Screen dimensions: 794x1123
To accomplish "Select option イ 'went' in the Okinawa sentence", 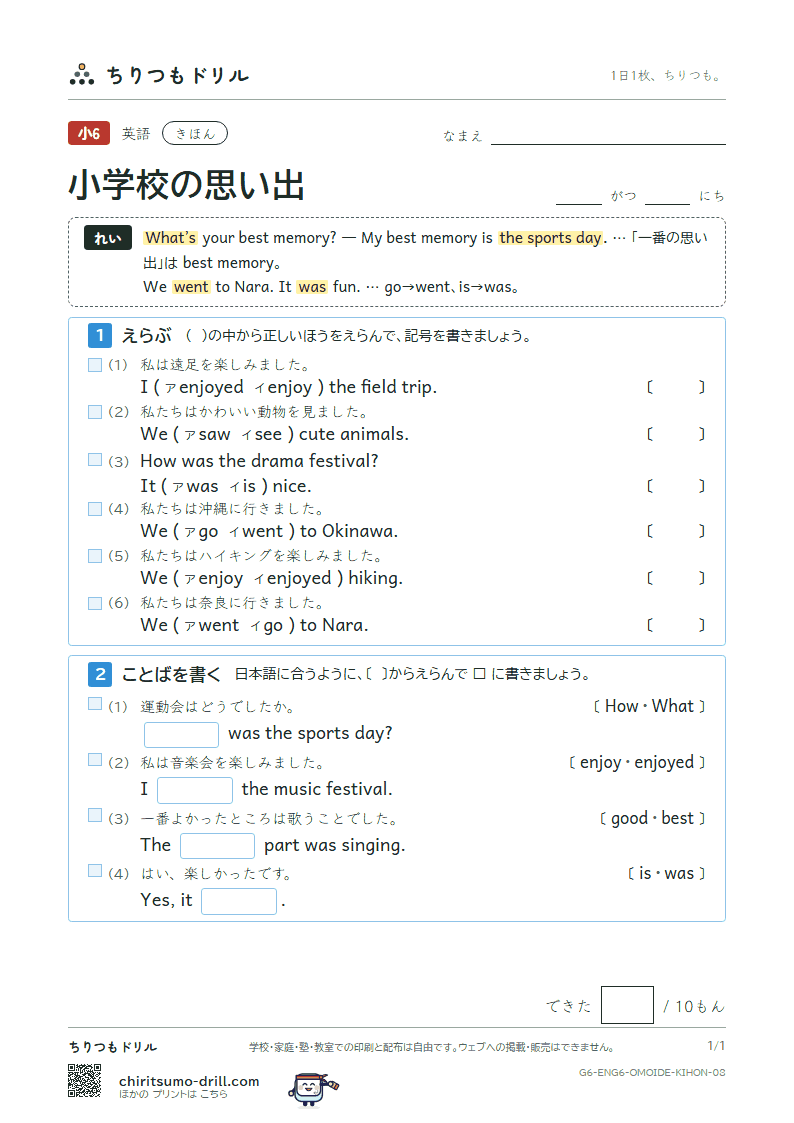I will click(256, 531).
